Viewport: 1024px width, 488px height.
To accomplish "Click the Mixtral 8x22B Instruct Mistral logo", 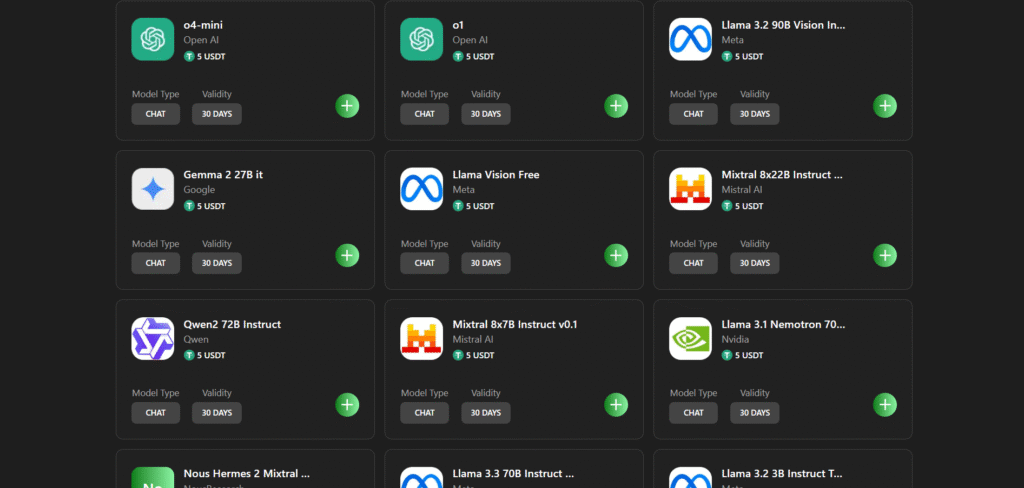I will 690,189.
